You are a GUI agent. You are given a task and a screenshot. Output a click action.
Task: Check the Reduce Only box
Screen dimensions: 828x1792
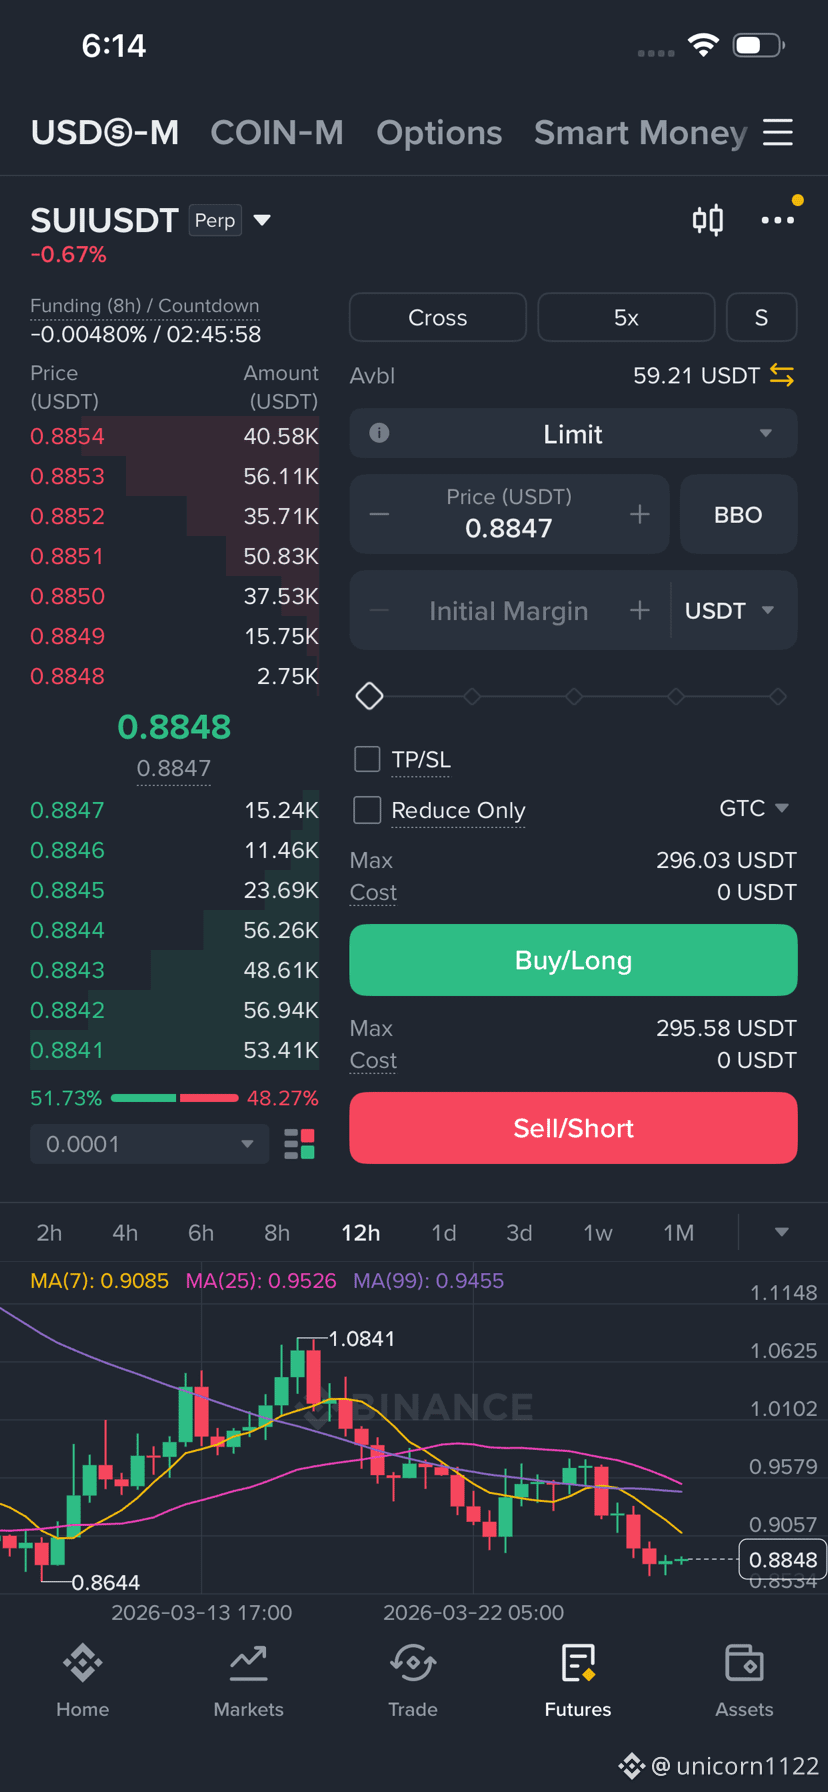click(x=367, y=810)
